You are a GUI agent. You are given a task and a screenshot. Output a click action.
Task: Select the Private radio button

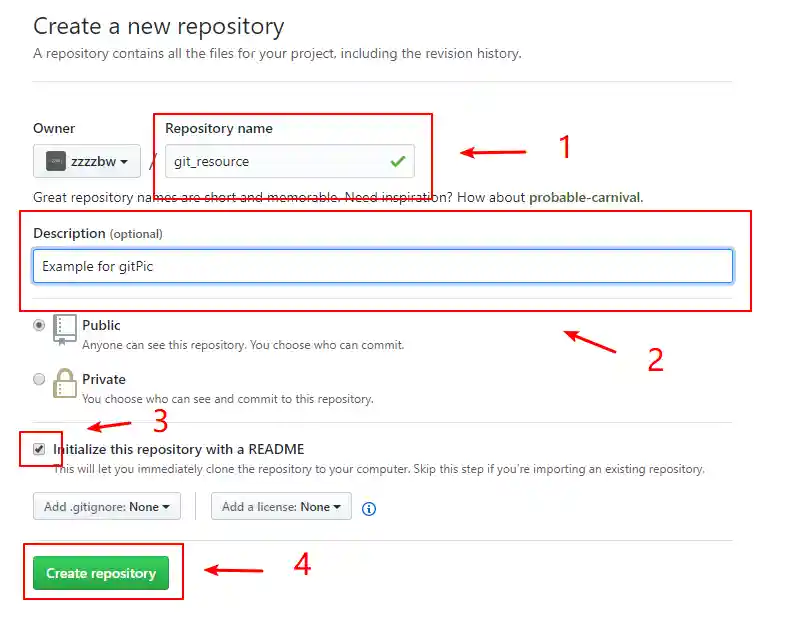[x=39, y=379]
